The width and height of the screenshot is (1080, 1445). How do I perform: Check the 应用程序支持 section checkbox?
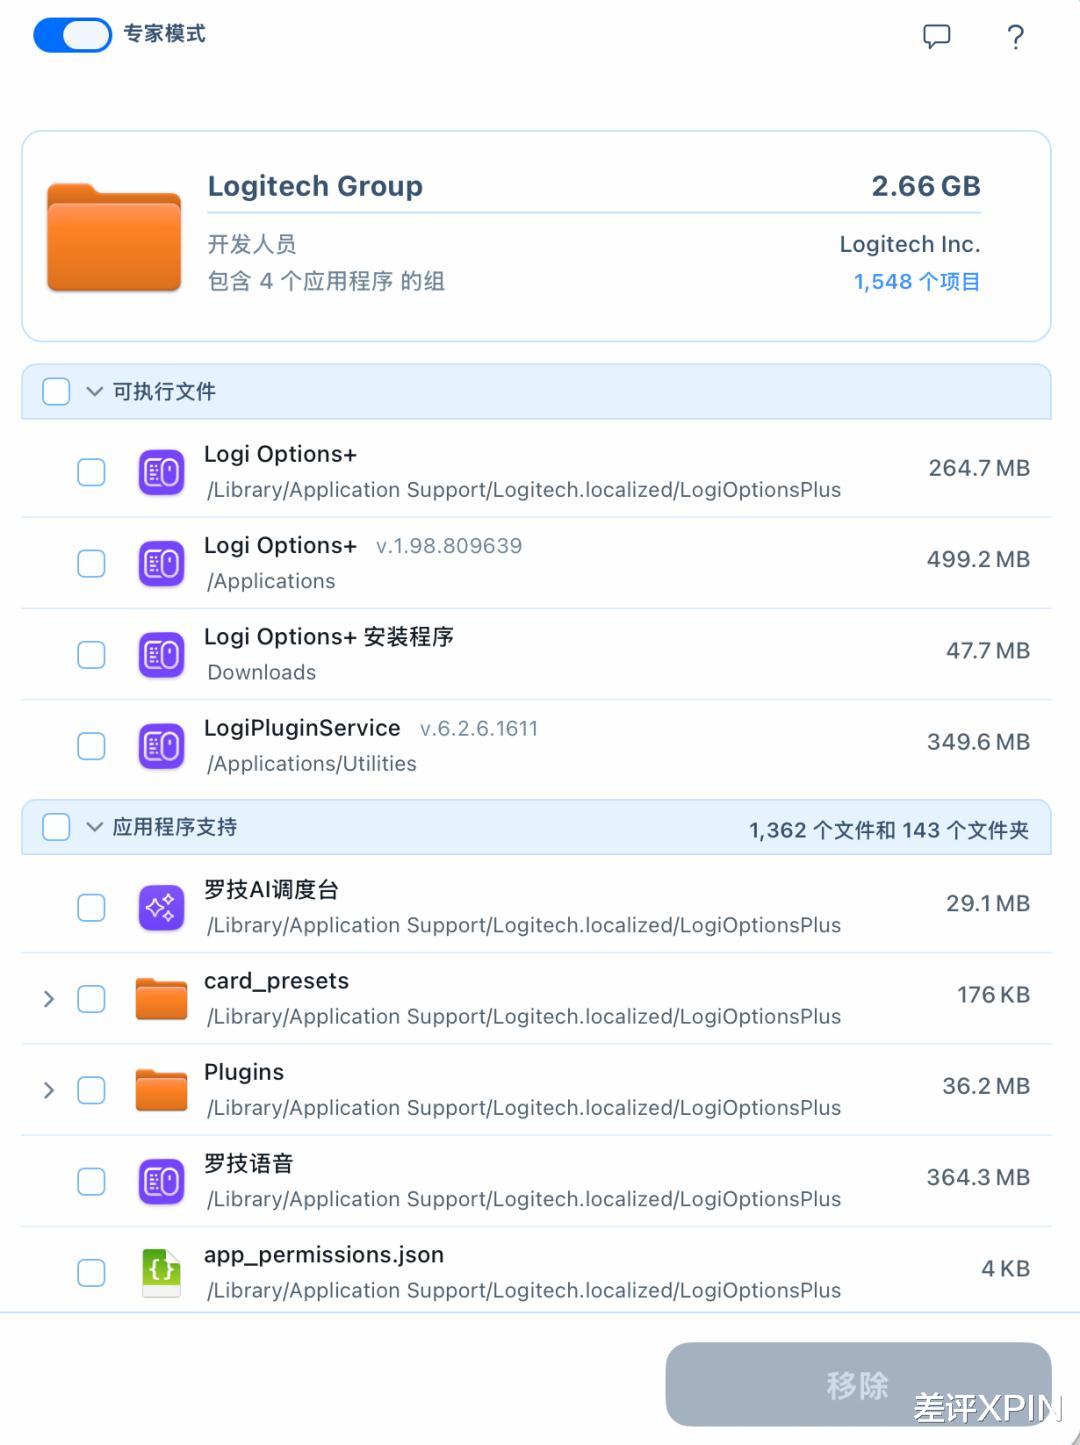tap(56, 827)
